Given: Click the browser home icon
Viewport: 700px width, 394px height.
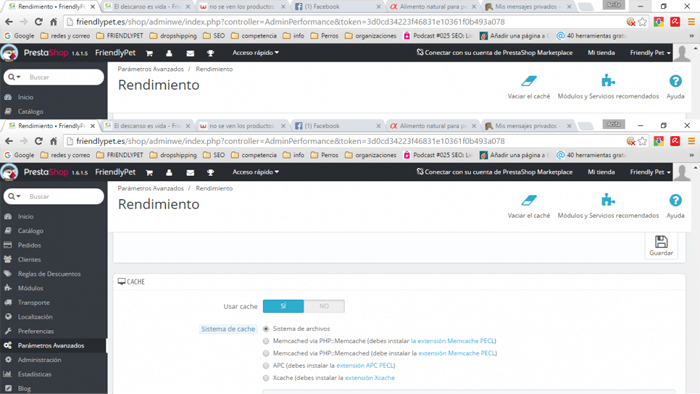Looking at the screenshot, I should click(54, 141).
